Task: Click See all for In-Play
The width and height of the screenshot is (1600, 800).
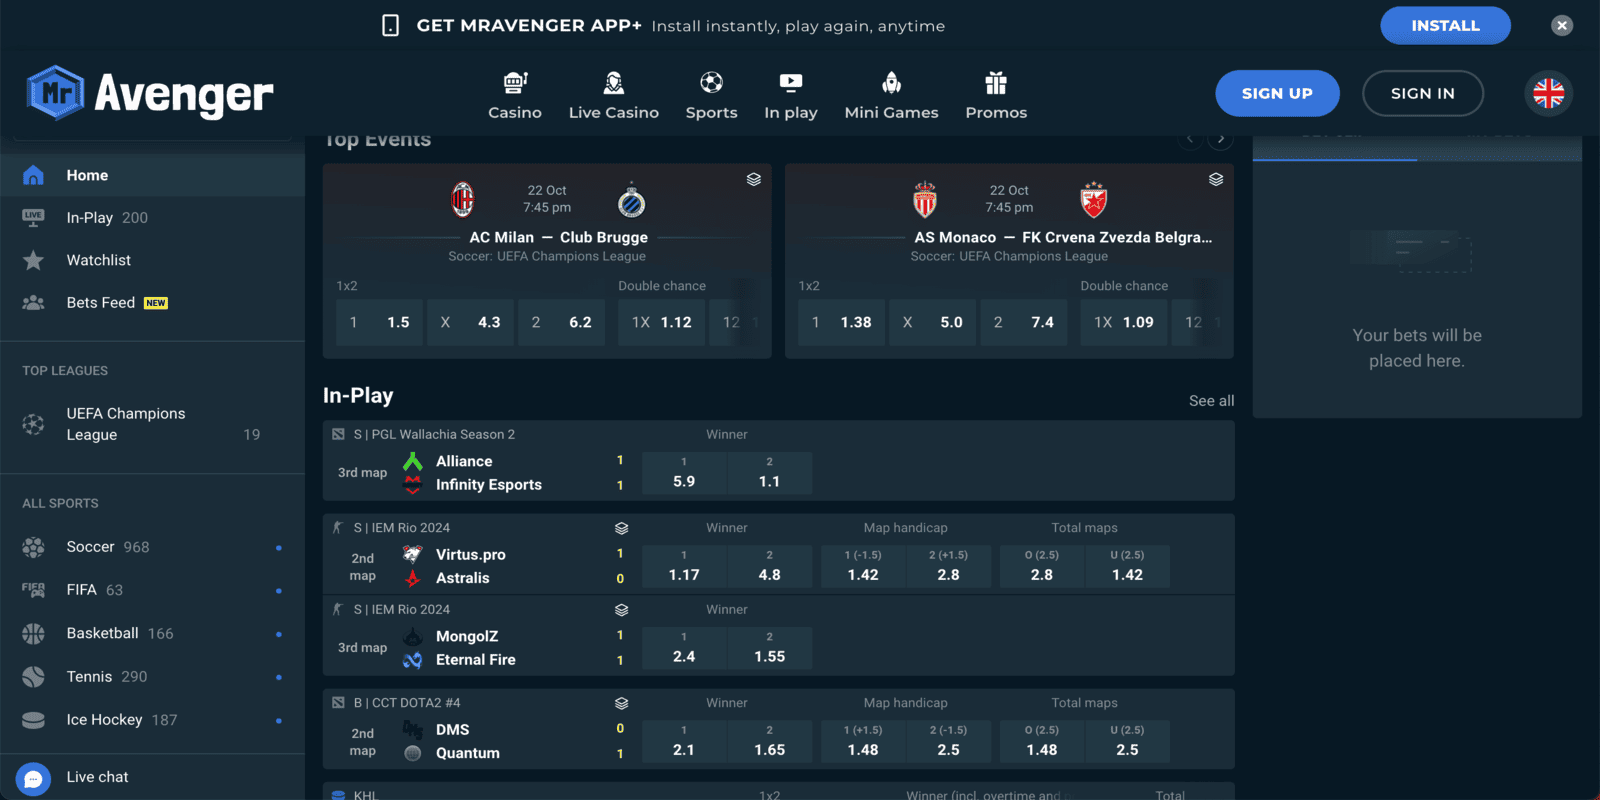Action: 1211,401
